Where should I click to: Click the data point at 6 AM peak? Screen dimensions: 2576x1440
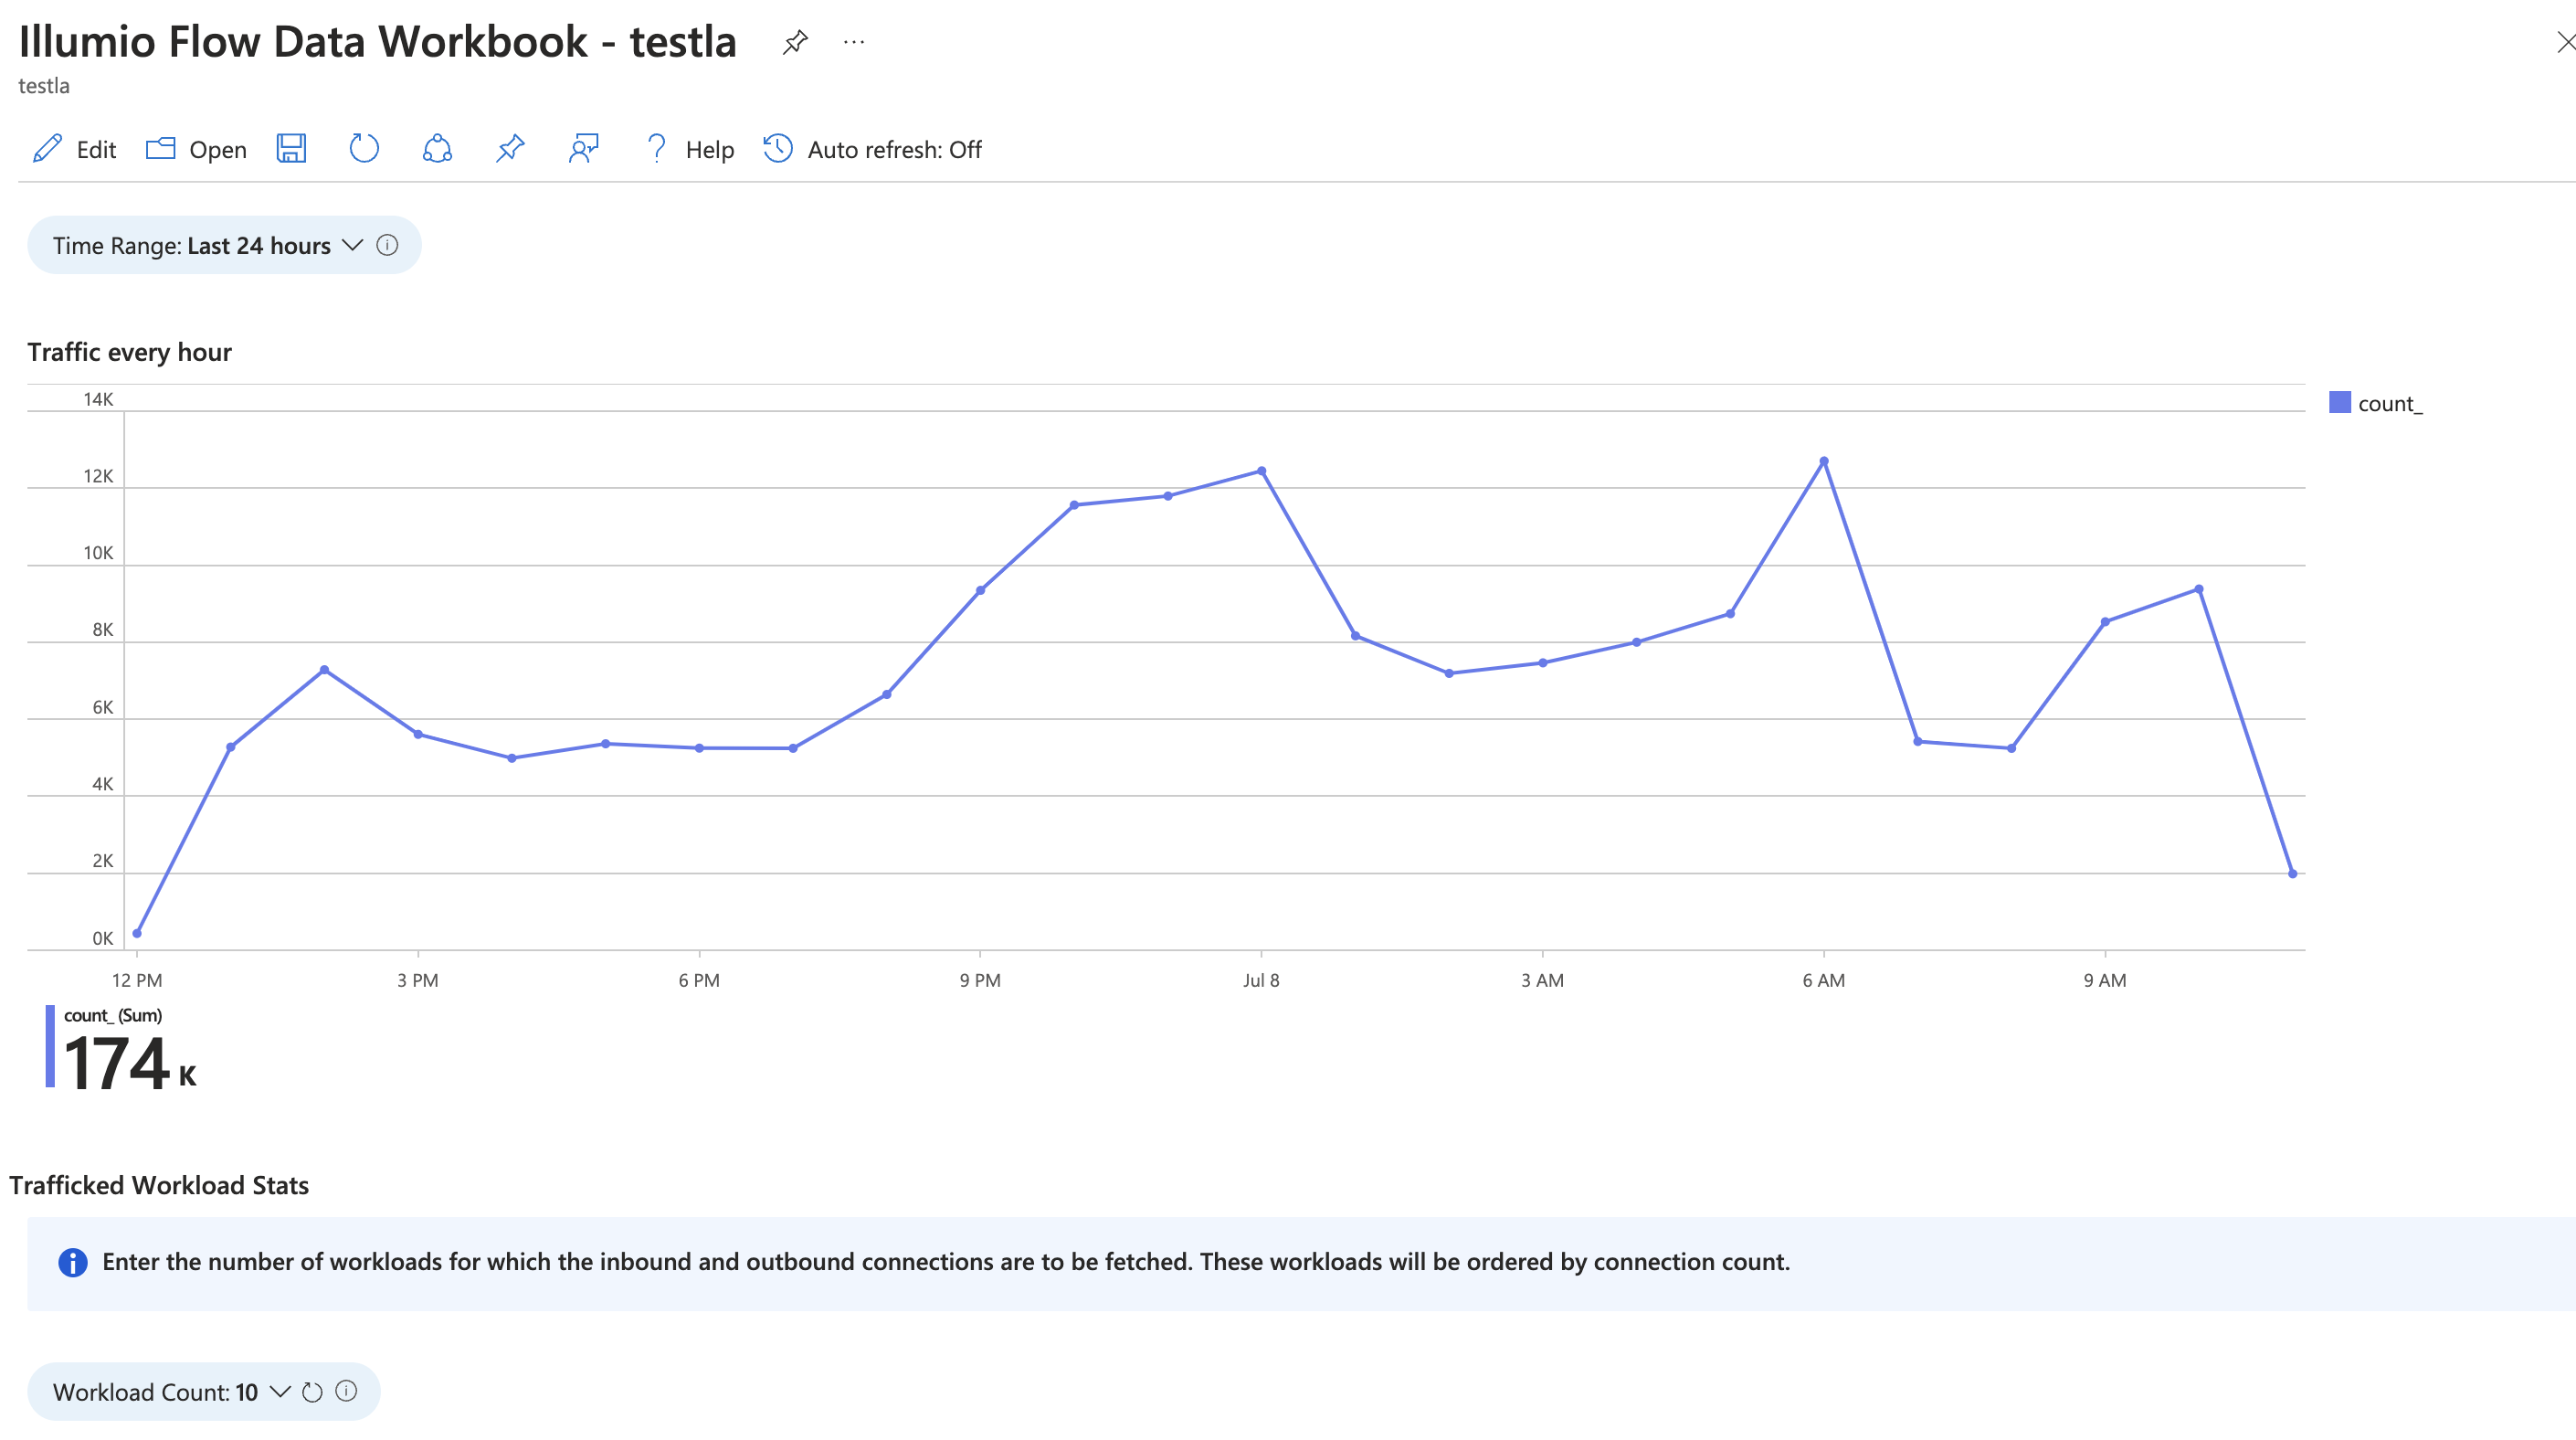(x=1824, y=461)
